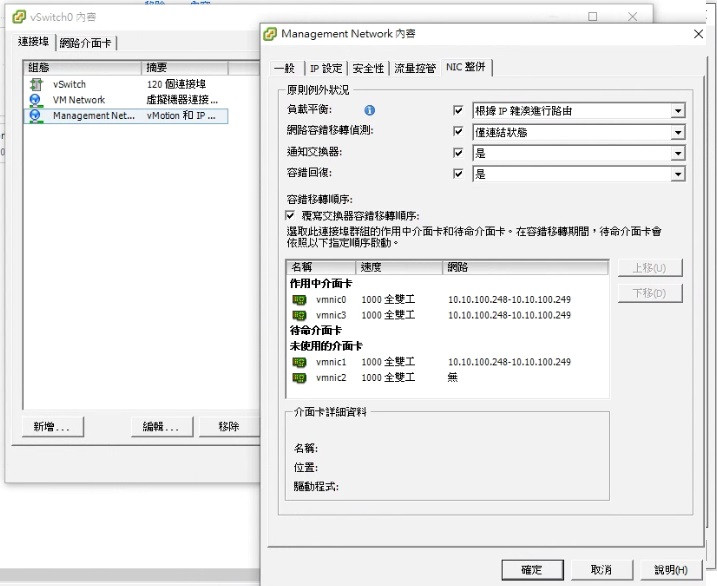Viewport: 717px width, 586px height.
Task: Select the vmnic1 row name
Action: [331, 362]
